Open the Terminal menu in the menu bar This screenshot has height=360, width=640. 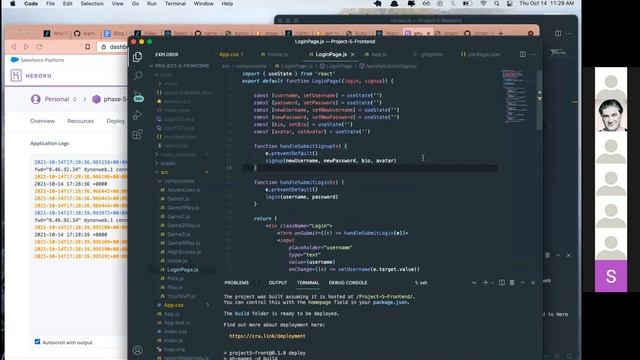175,4
